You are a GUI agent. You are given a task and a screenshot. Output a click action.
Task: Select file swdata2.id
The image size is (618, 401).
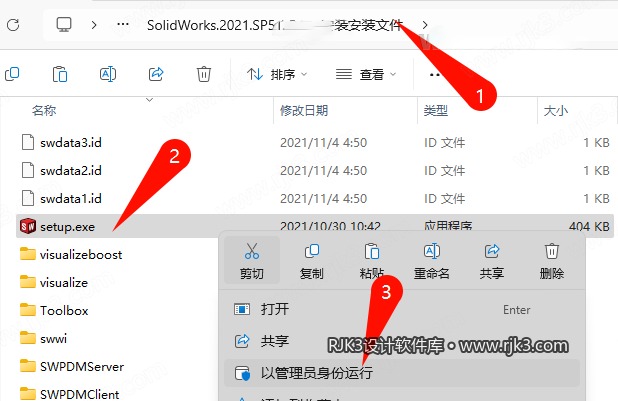point(71,170)
